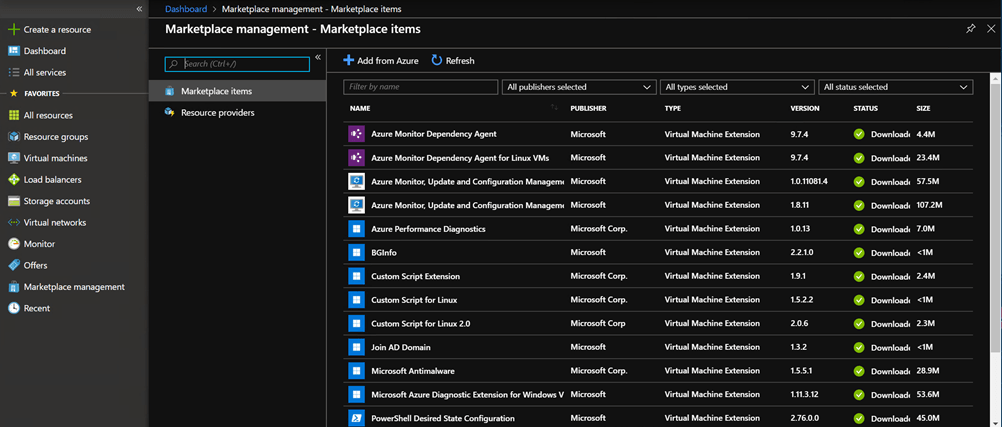This screenshot has height=427, width=1002.
Task: Open All resources grid icon
Action: click(x=13, y=115)
